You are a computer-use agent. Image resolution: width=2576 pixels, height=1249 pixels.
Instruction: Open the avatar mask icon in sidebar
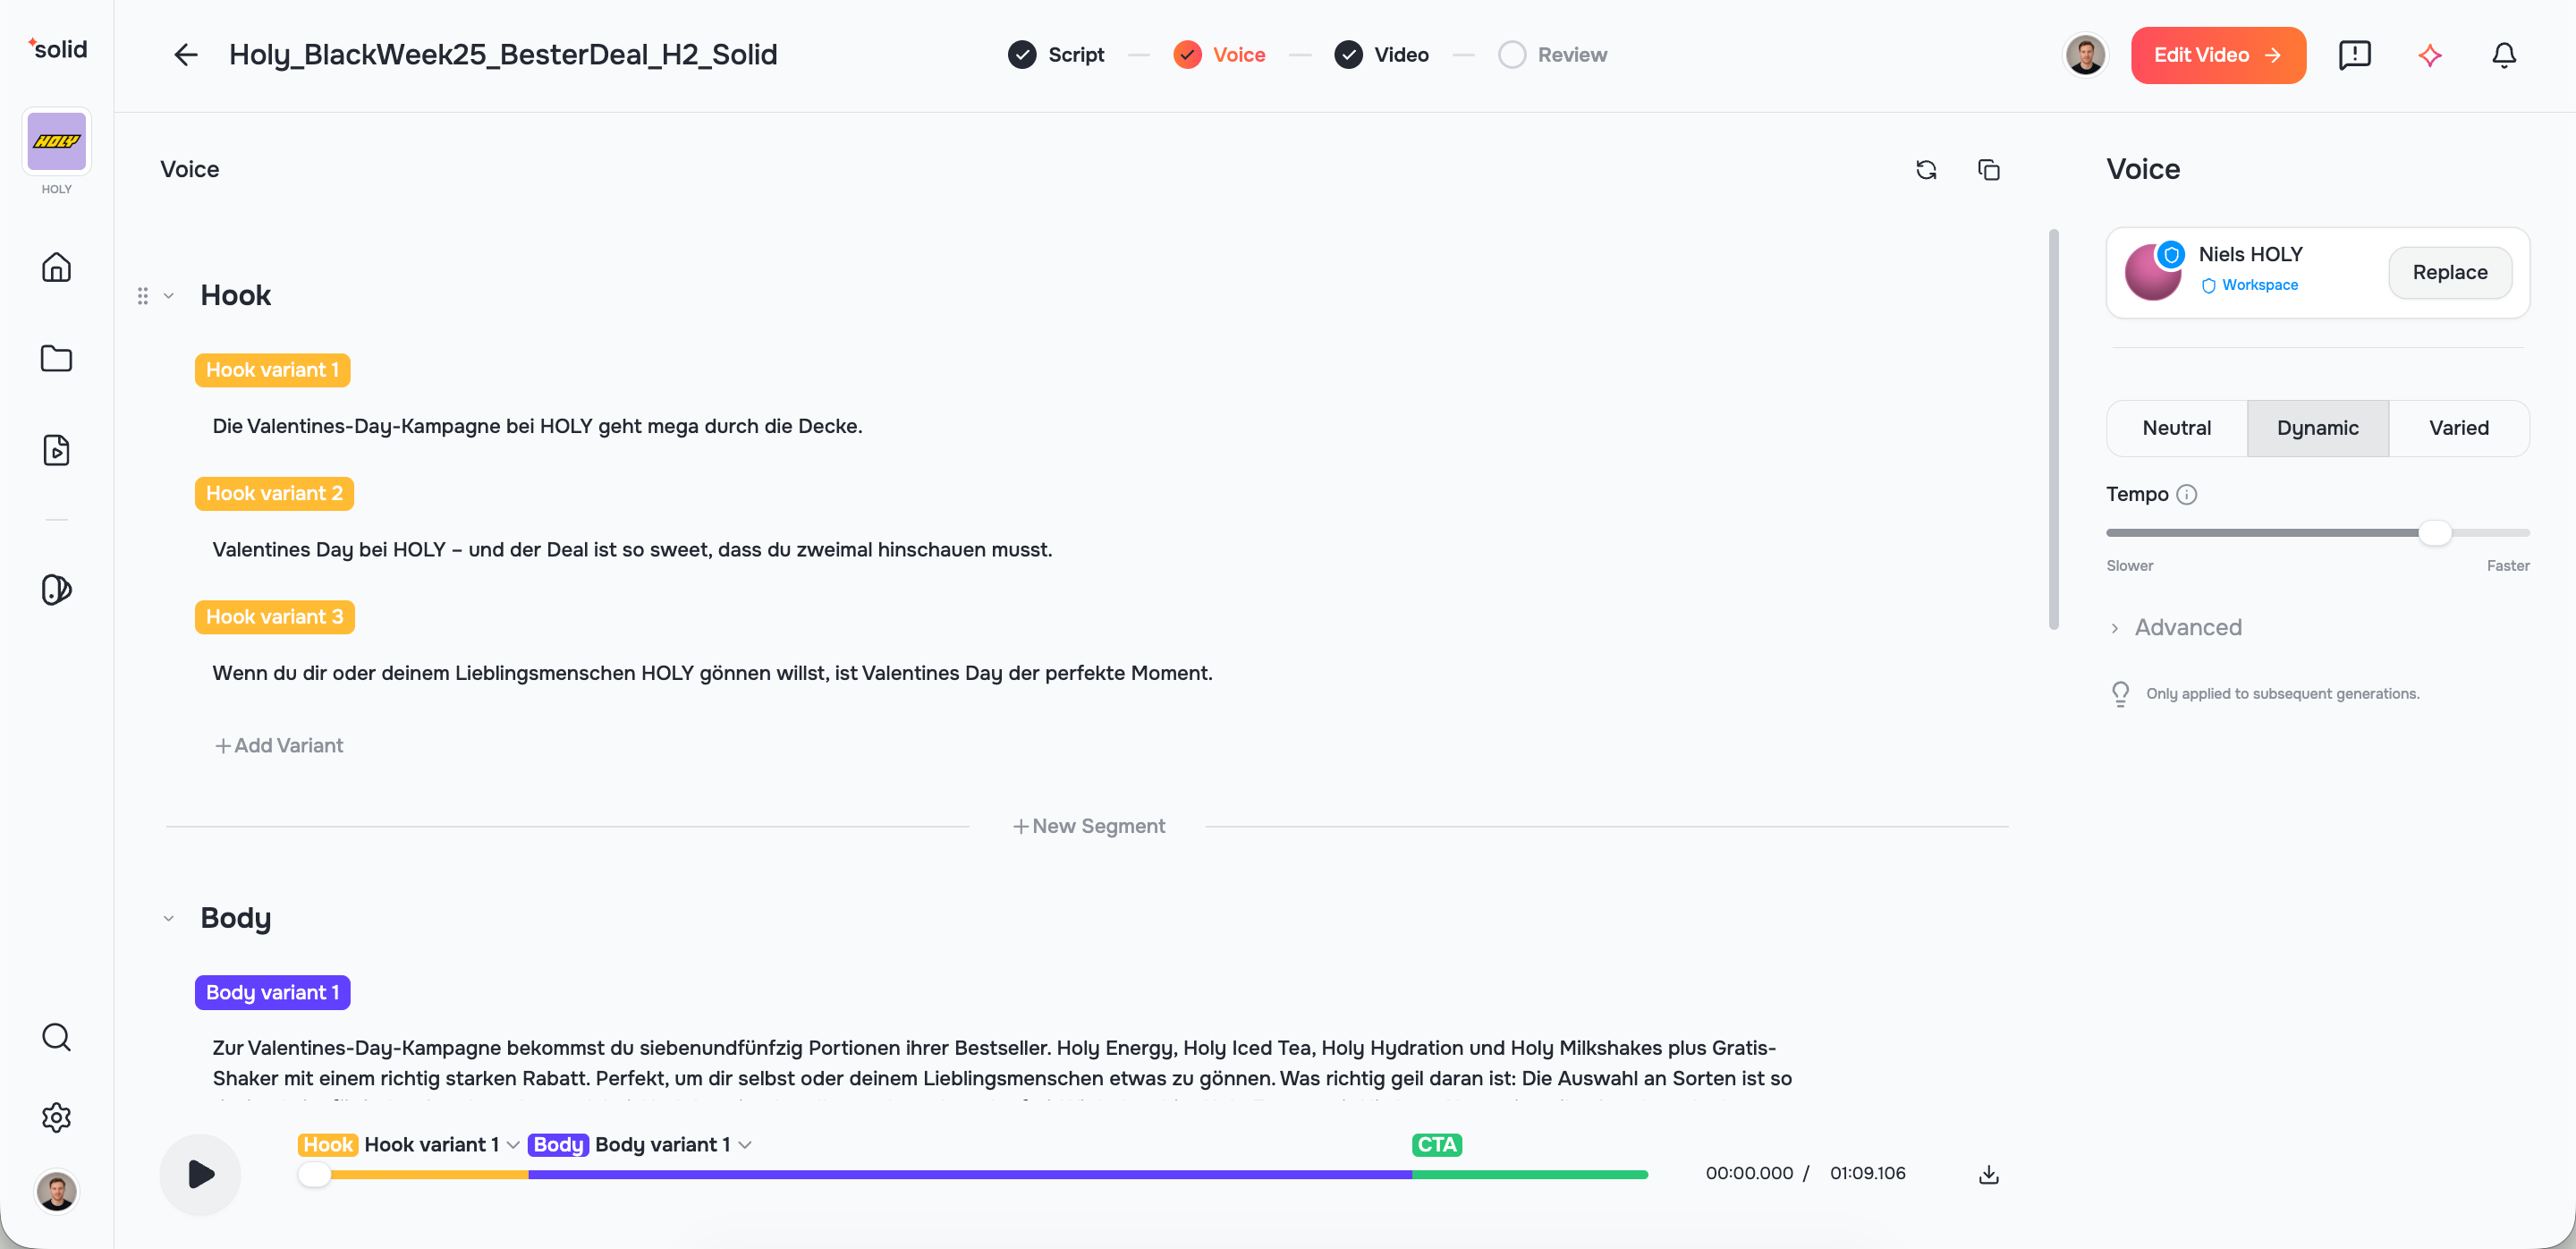click(57, 590)
